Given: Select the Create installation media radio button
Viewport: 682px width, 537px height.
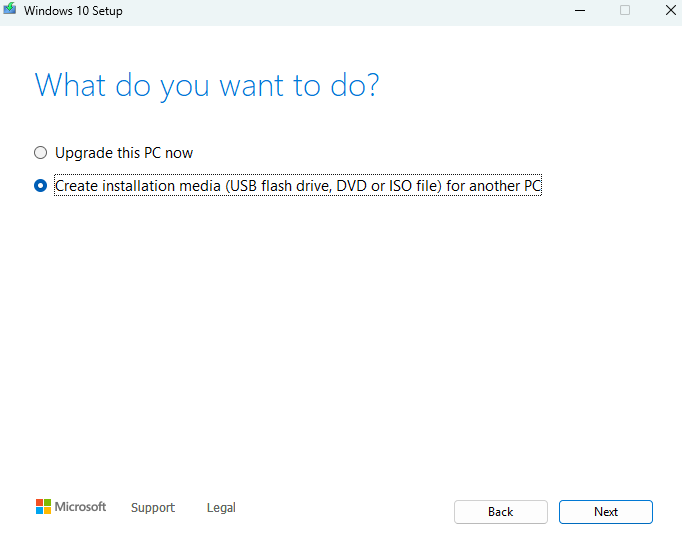Looking at the screenshot, I should (40, 186).
